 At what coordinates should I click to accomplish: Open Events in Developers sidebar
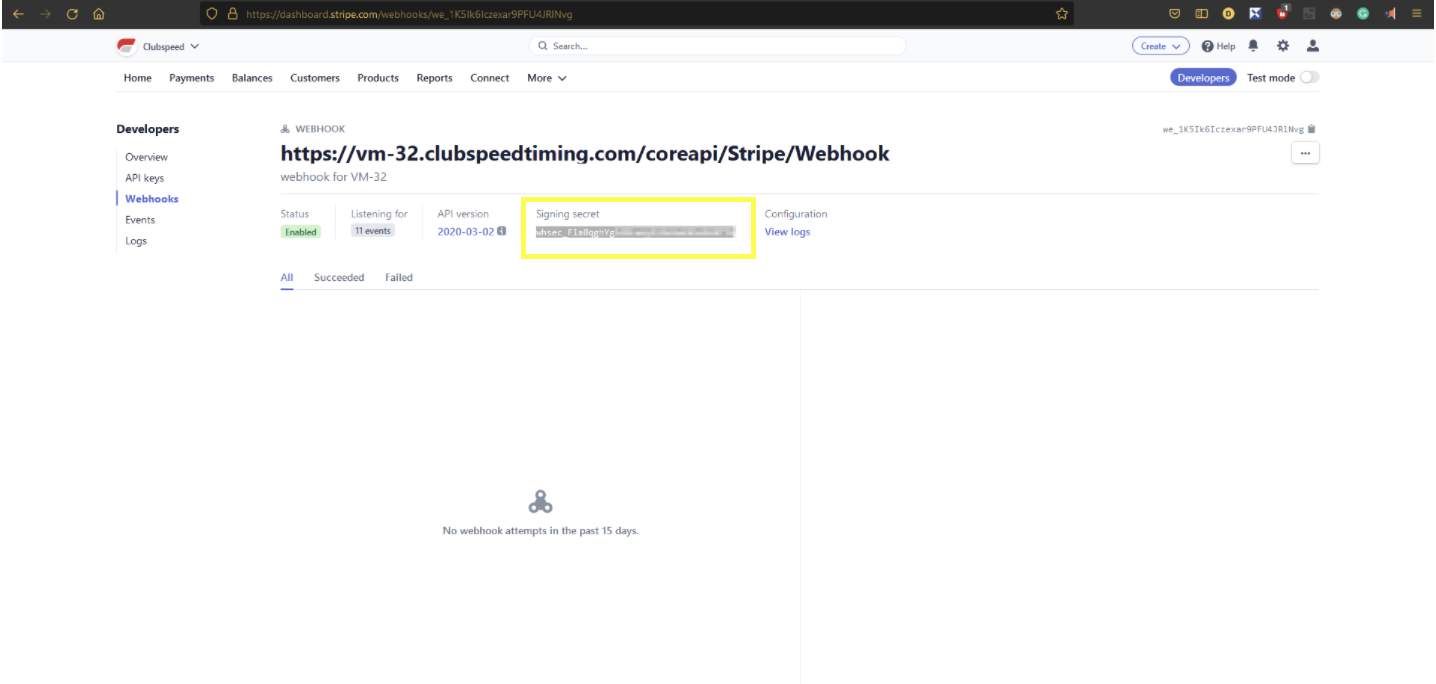tap(140, 220)
